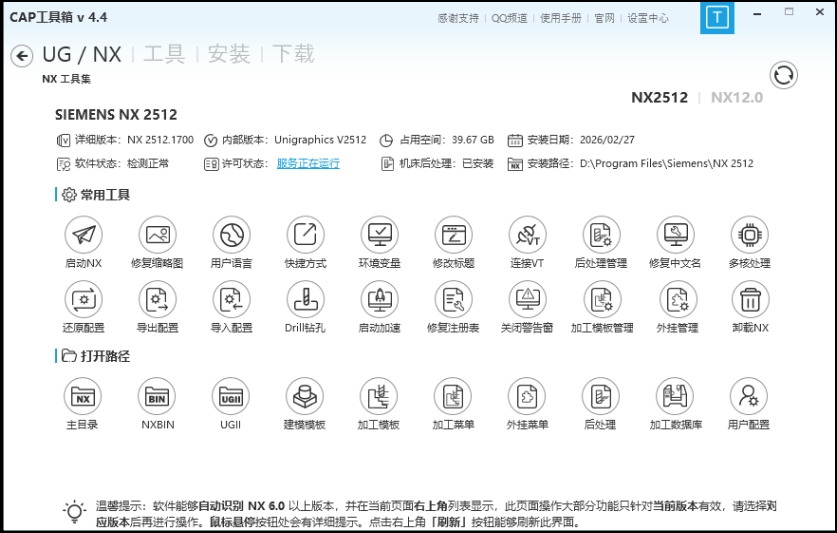Screen dimensions: 837x533
Task: Open the 加工模板 folder path
Action: (x=379, y=397)
